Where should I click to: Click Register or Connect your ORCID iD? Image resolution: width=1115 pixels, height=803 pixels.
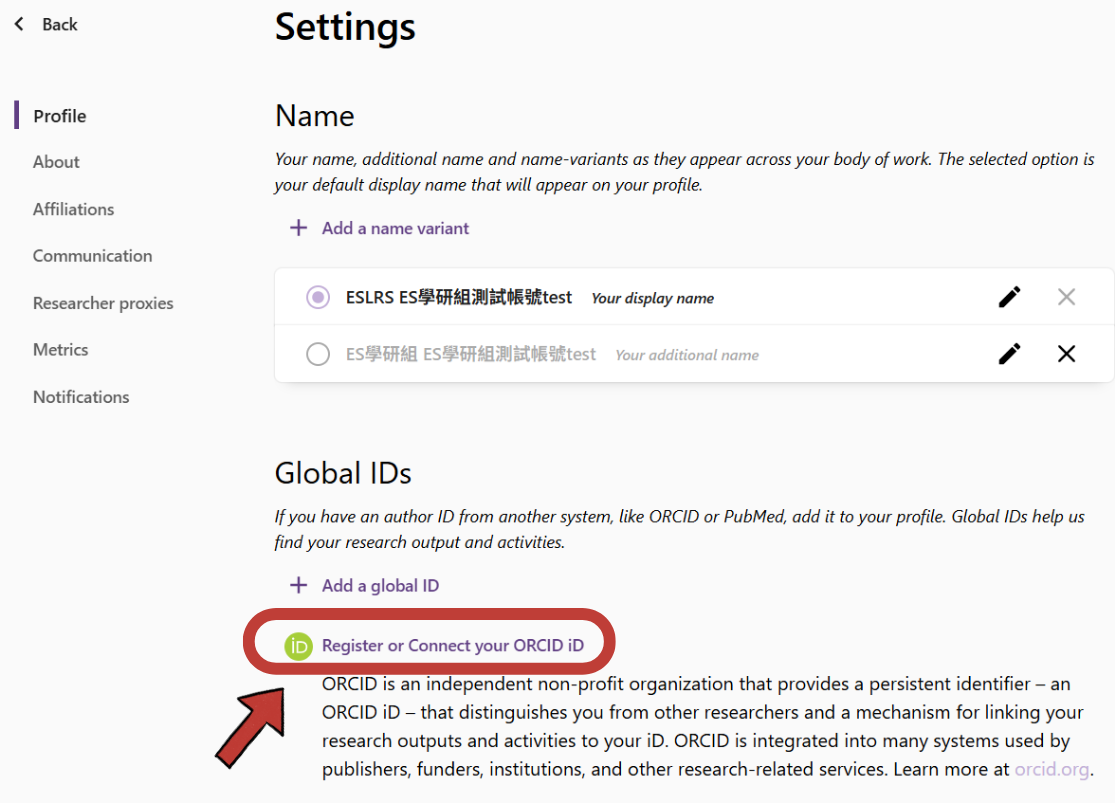point(453,645)
